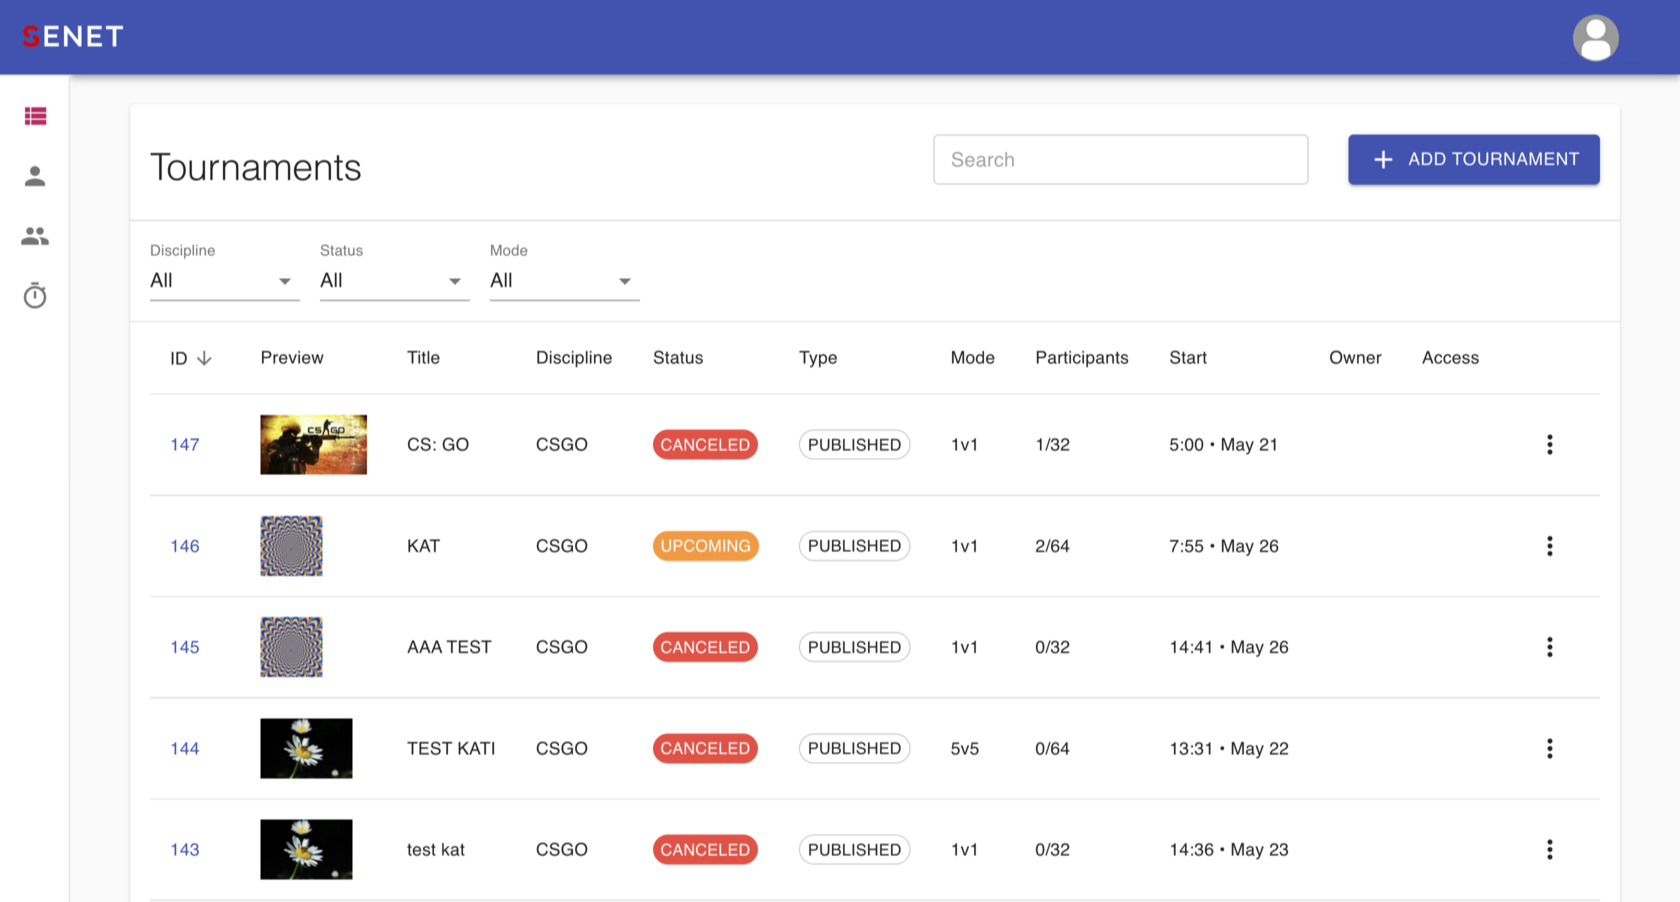This screenshot has width=1680, height=902.
Task: Click start time 7:55 • May 26
Action: [1224, 546]
